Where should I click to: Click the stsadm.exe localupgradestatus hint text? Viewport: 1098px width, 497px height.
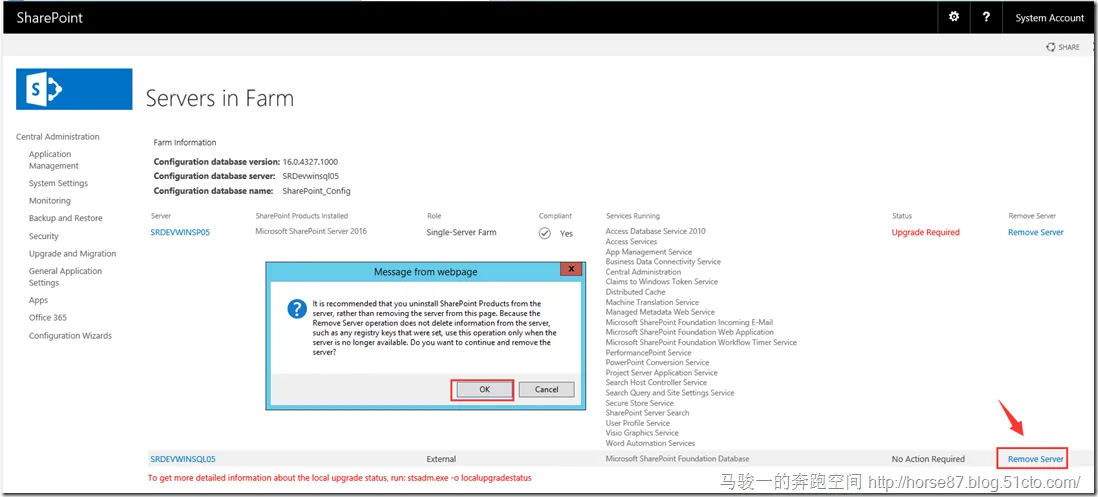[x=339, y=478]
